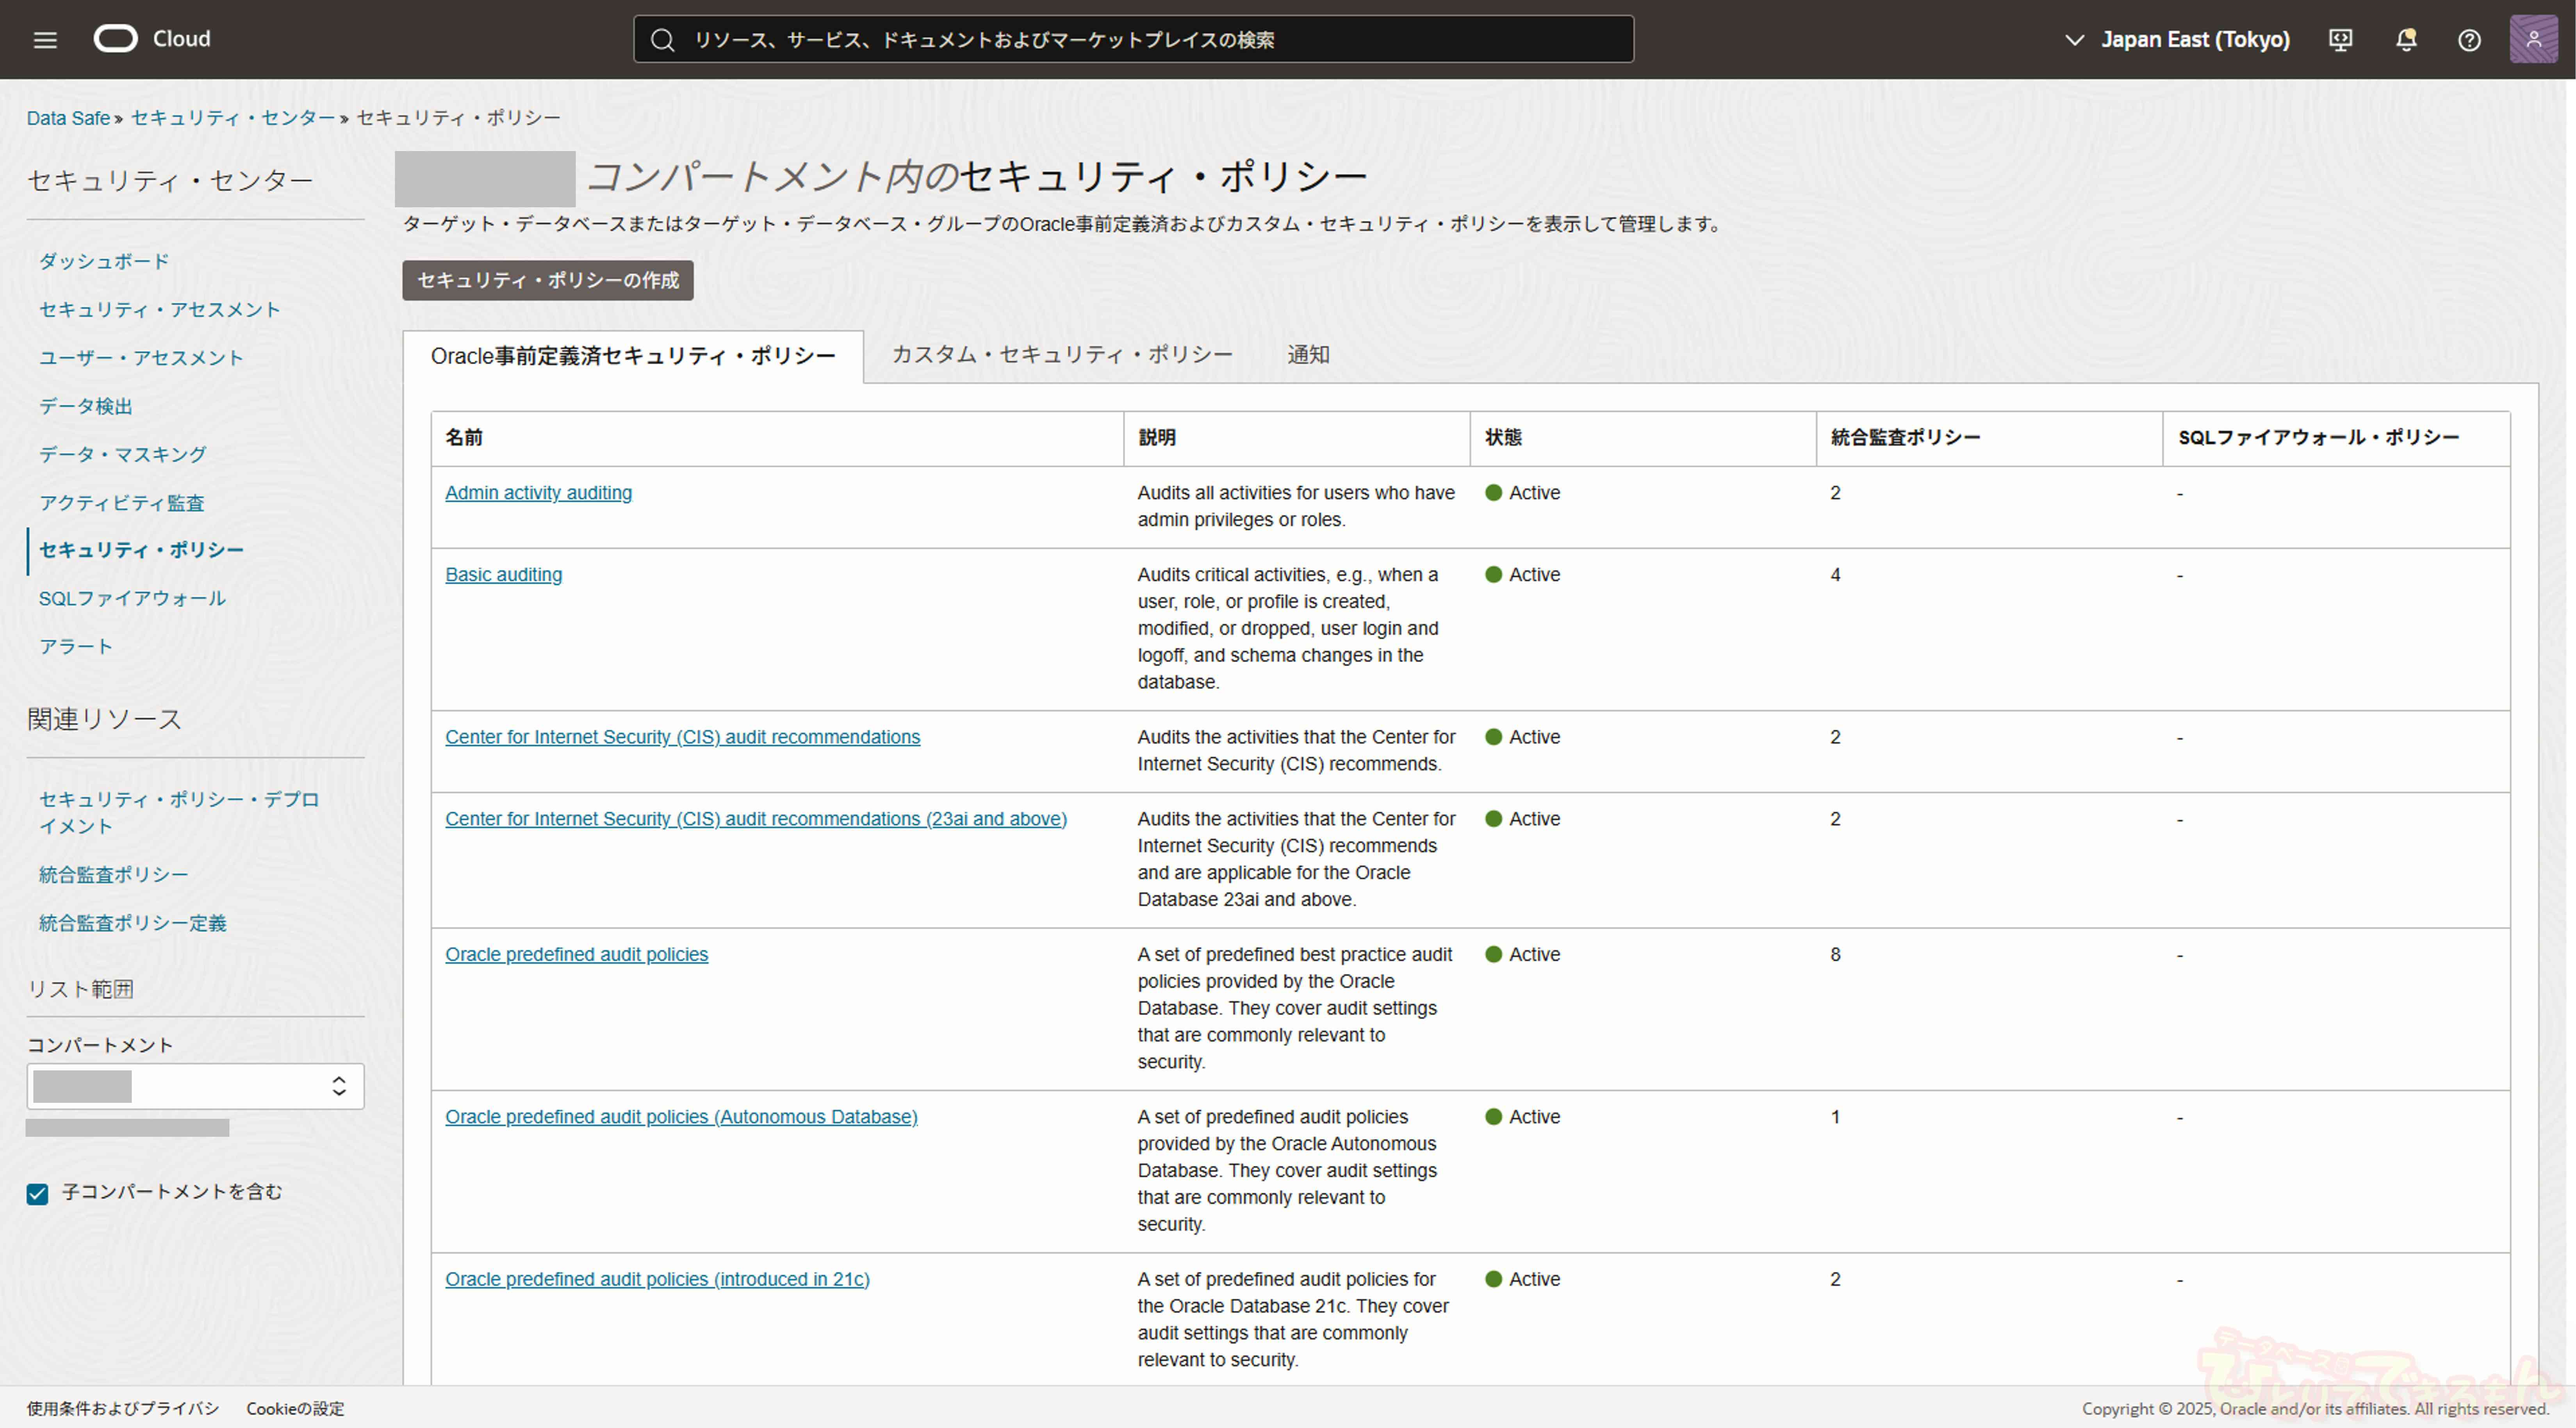Open the notifications bell
The width and height of the screenshot is (2576, 1428).
[x=2406, y=40]
